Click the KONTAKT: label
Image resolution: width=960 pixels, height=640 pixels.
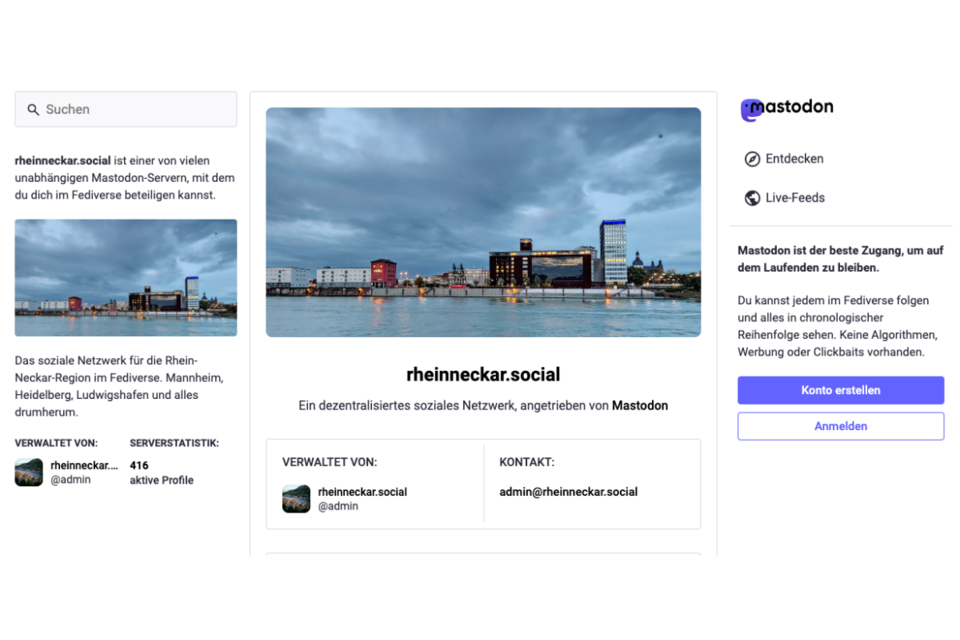527,462
